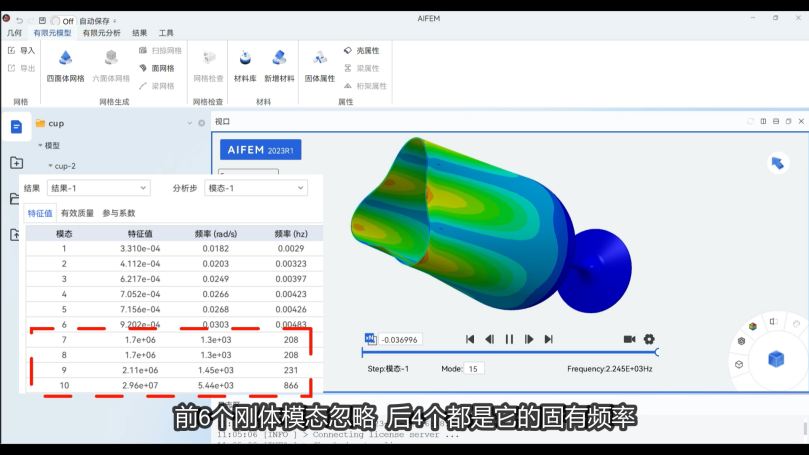The width and height of the screenshot is (809, 455).
Task: Jump to last animation frame
Action: click(x=548, y=339)
